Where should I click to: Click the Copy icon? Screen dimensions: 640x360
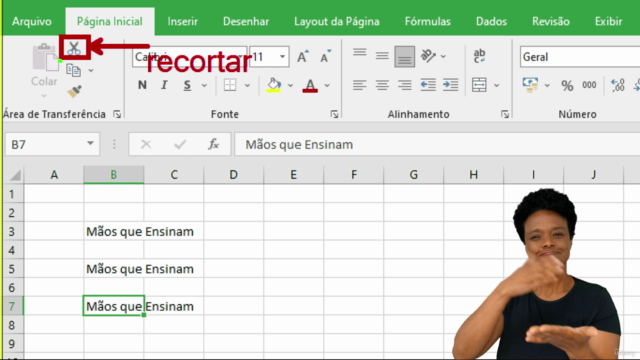tap(73, 70)
